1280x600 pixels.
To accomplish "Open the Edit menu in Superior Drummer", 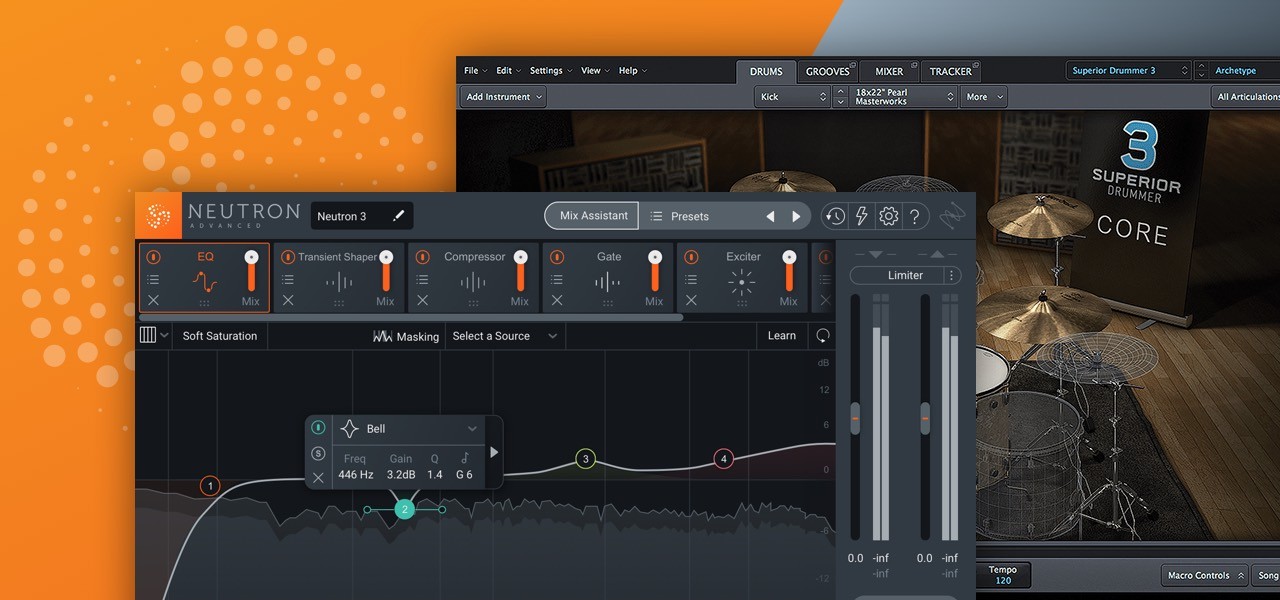I will click(508, 71).
